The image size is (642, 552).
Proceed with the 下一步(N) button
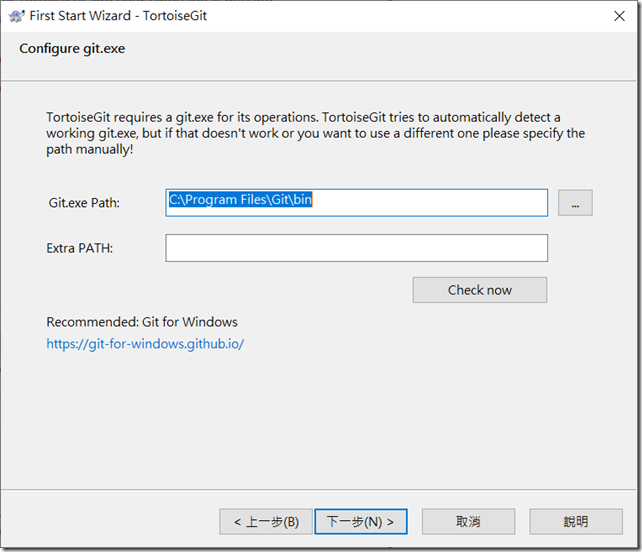(x=361, y=522)
